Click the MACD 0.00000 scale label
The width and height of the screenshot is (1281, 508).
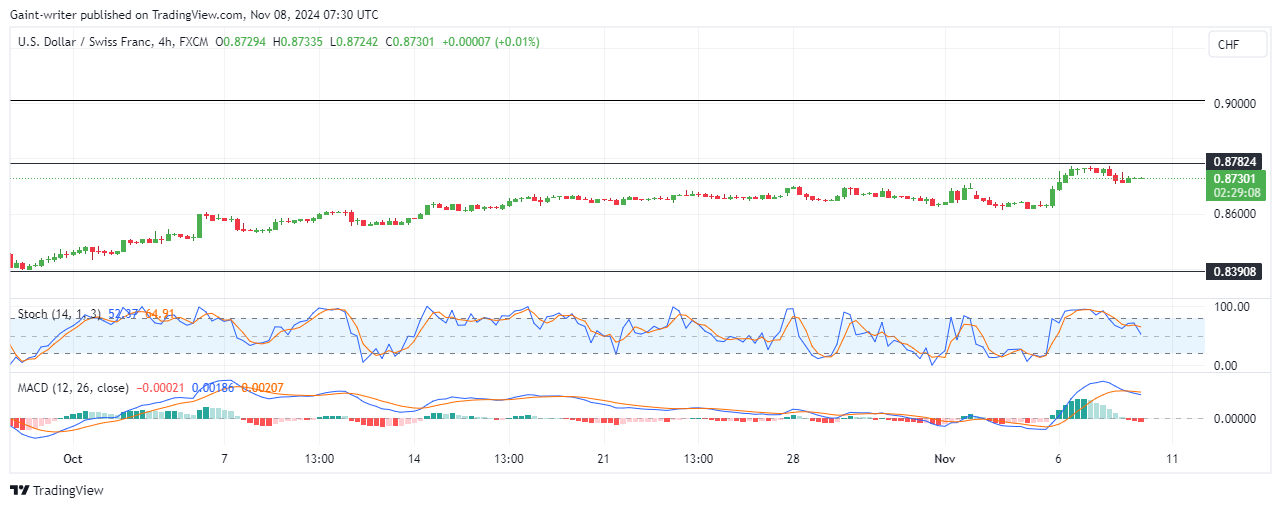click(1234, 418)
